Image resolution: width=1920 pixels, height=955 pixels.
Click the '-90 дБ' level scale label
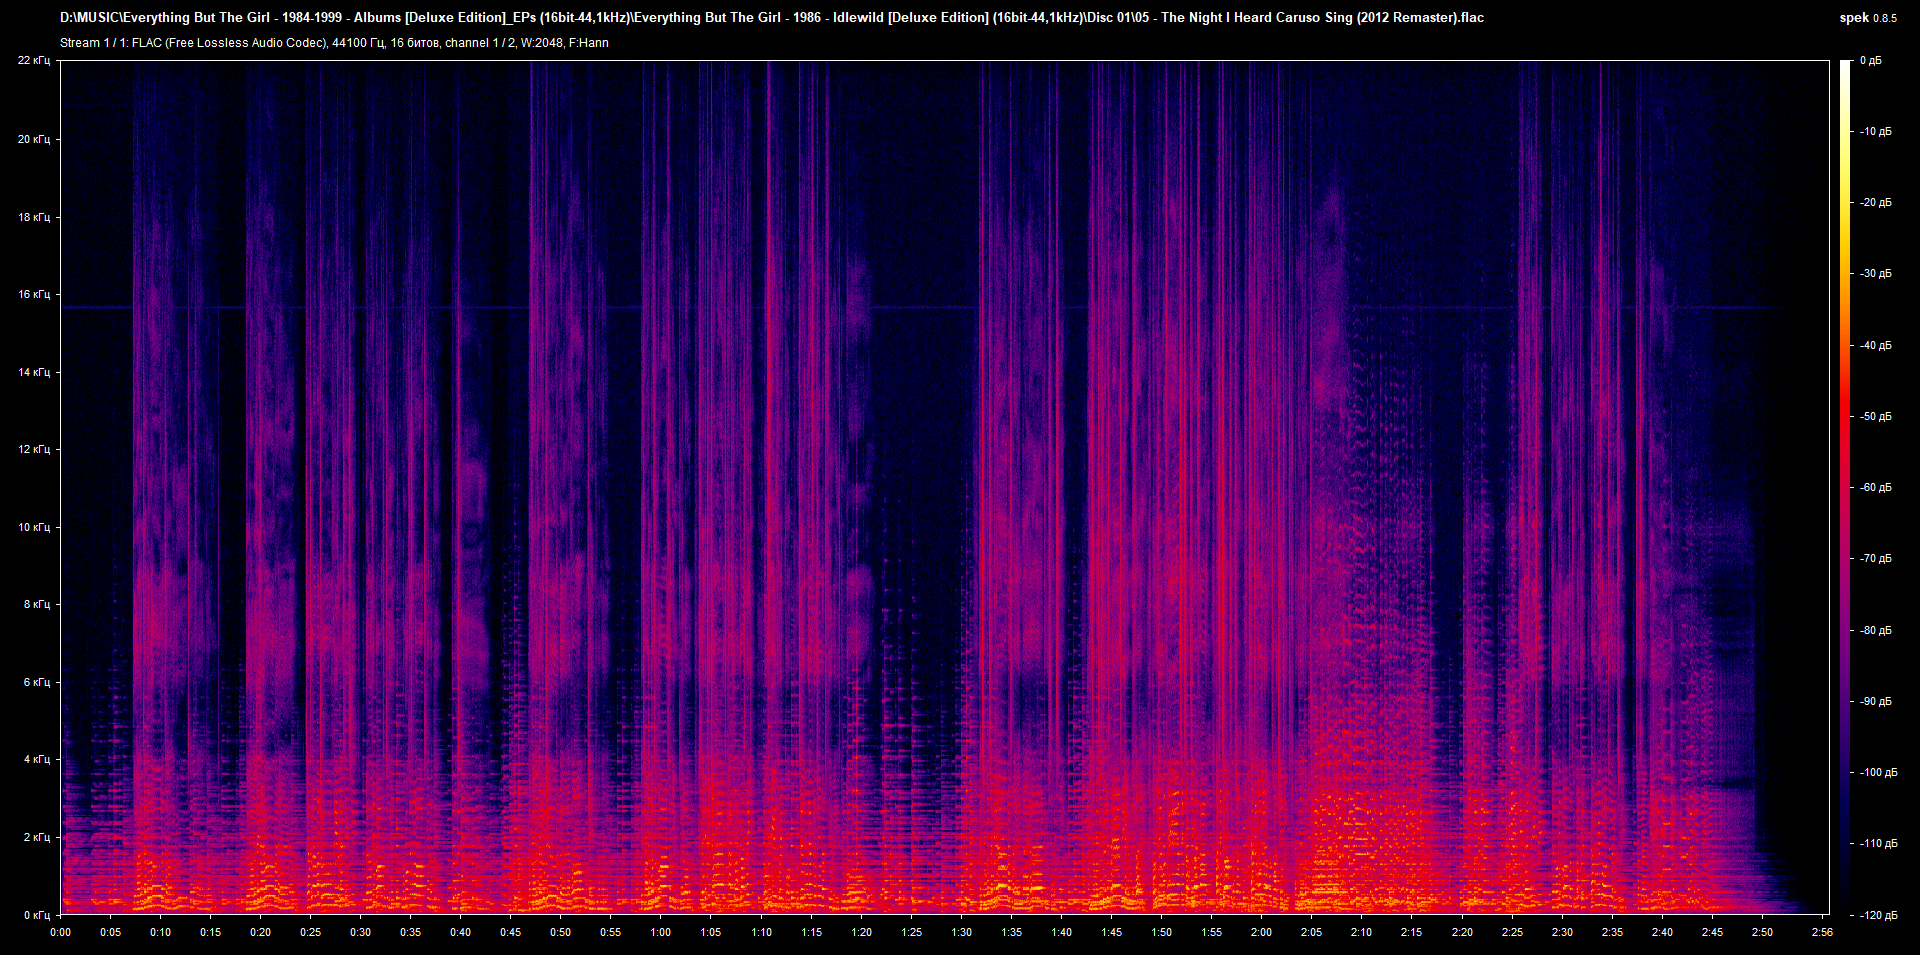(x=1876, y=701)
